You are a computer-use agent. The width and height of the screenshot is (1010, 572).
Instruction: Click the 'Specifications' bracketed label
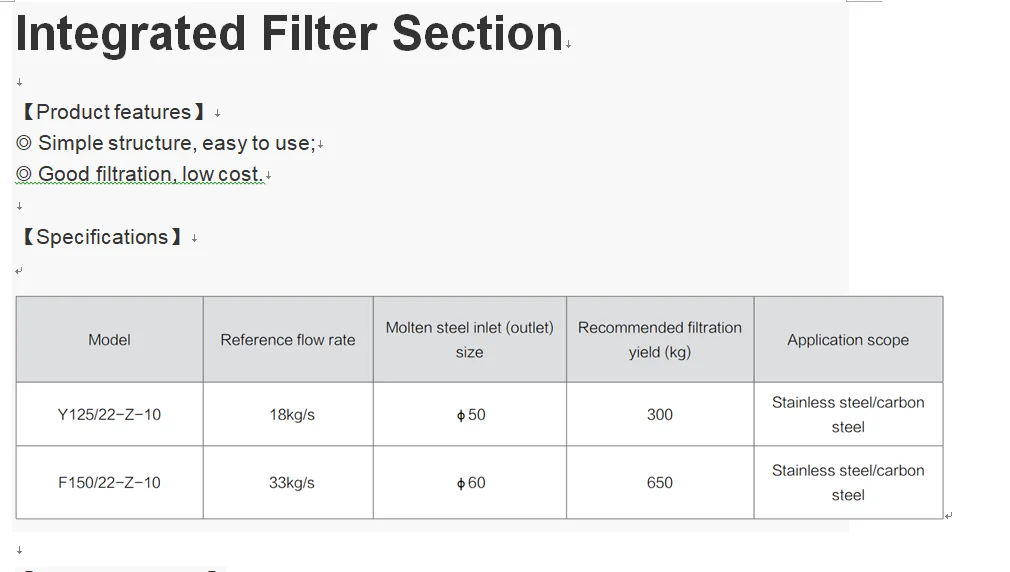(x=102, y=237)
